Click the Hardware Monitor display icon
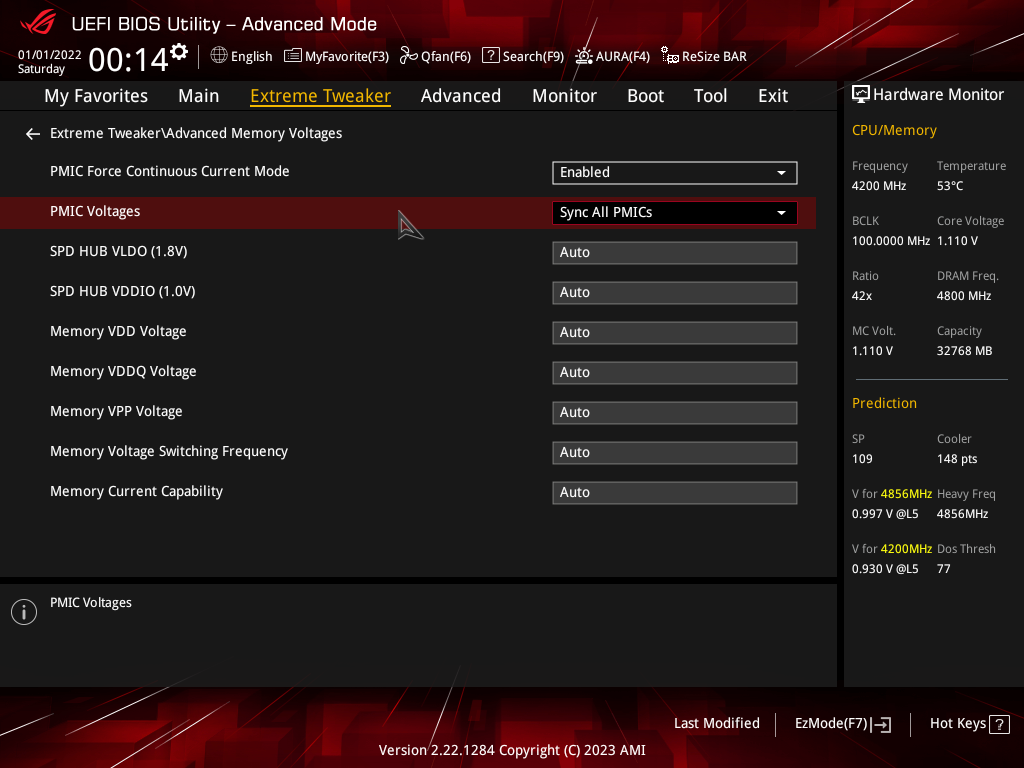 [861, 95]
